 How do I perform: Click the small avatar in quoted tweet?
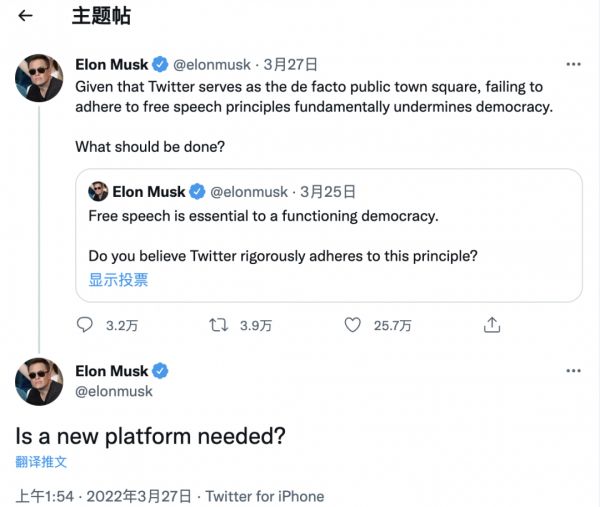pyautogui.click(x=98, y=191)
